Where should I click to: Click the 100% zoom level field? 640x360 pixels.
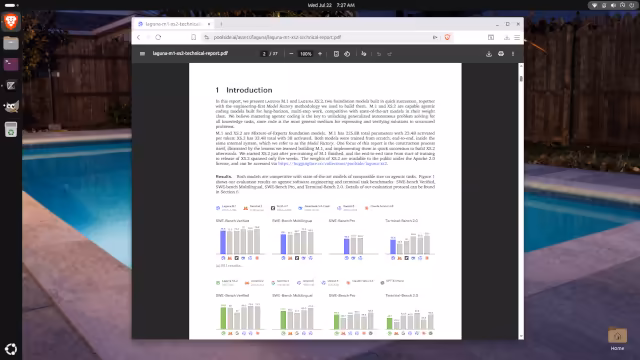[x=306, y=54]
